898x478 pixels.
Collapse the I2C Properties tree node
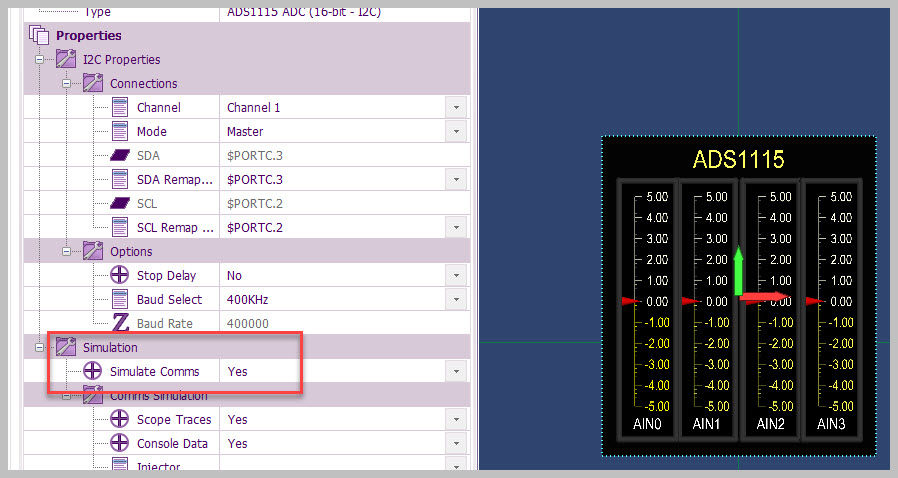pyautogui.click(x=39, y=60)
